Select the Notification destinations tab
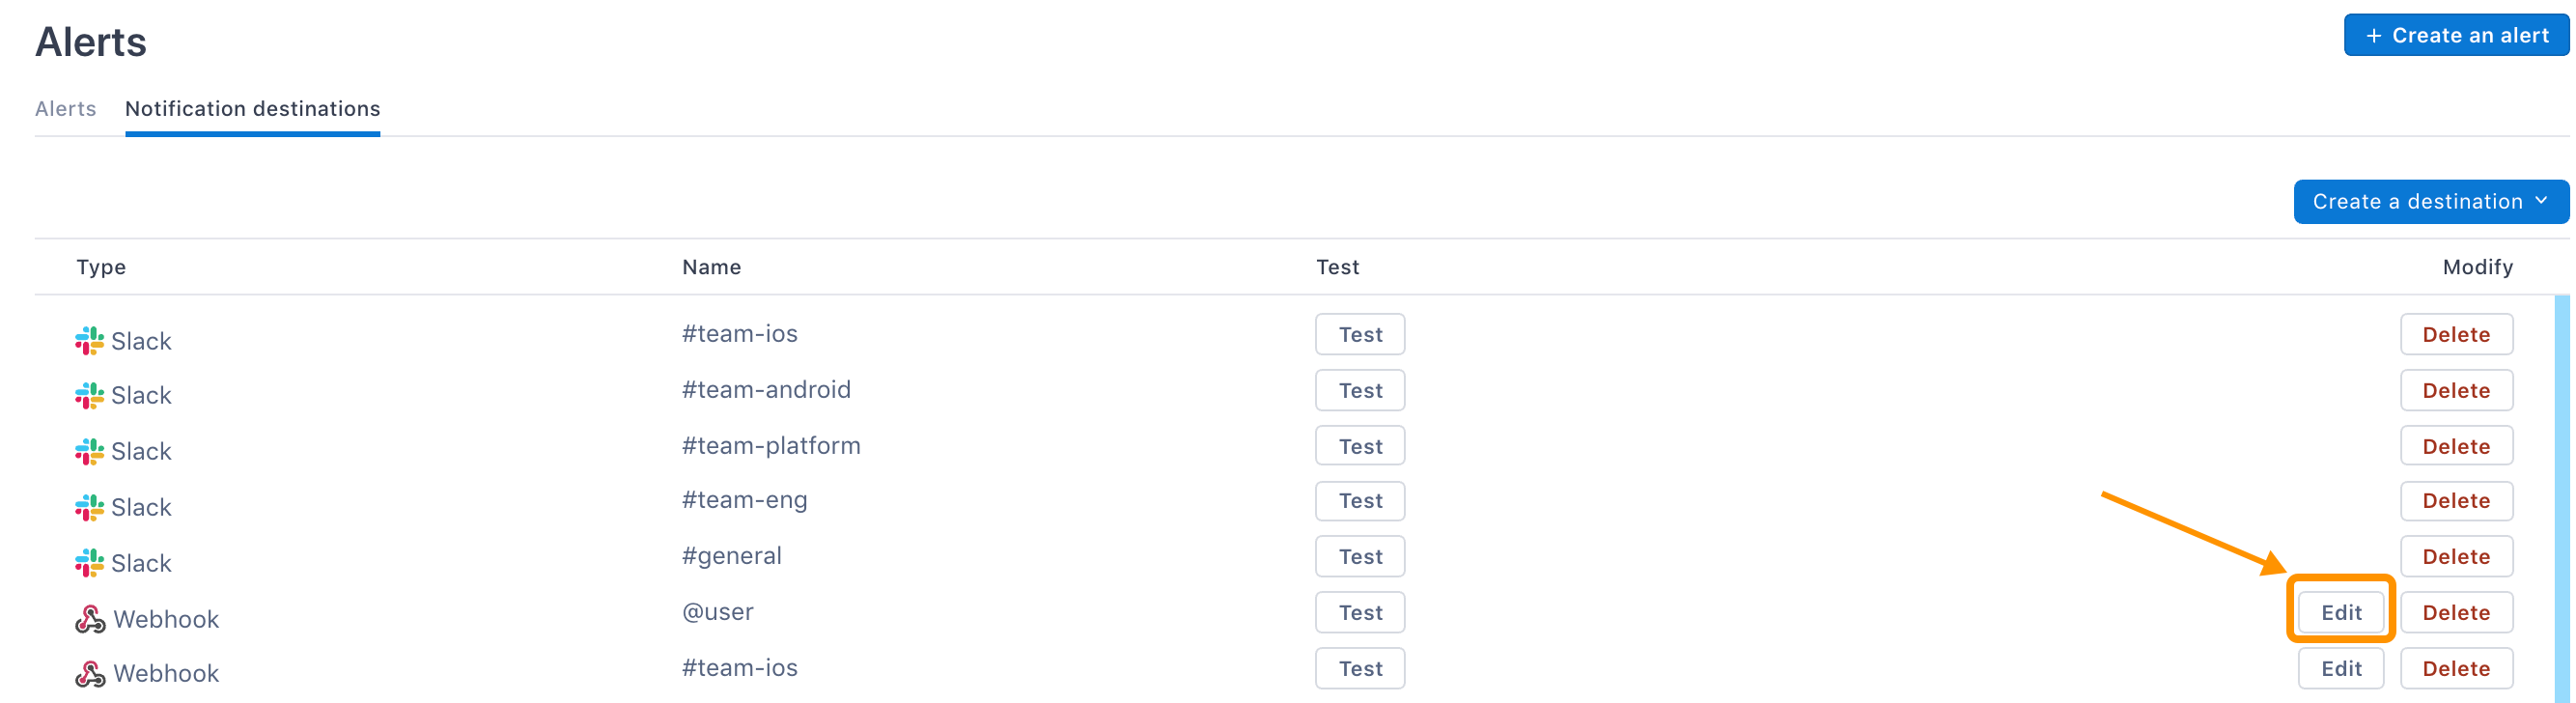 (x=252, y=109)
